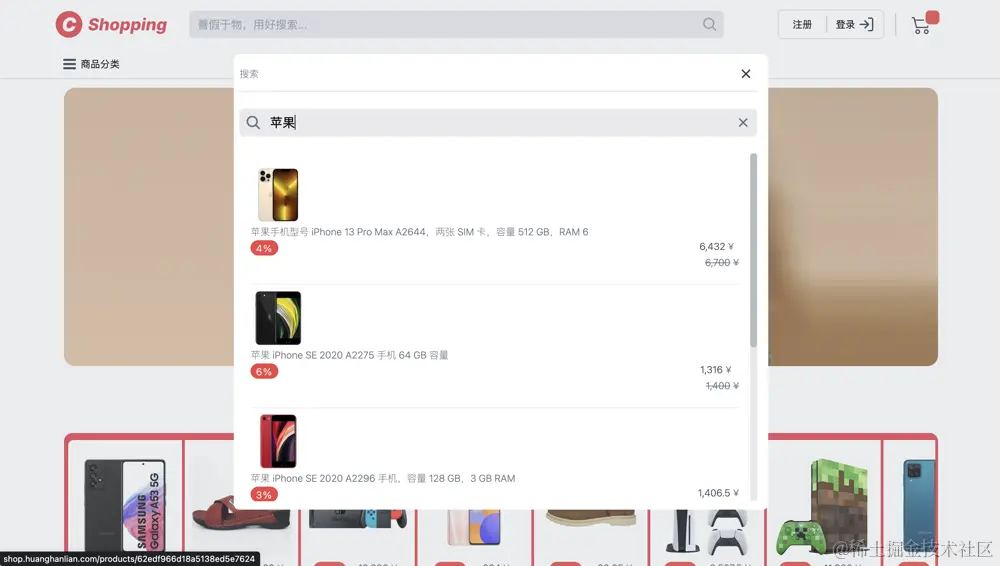The width and height of the screenshot is (1000, 566).
Task: Open iPhone SE 2020 A2296 title
Action: [x=383, y=478]
